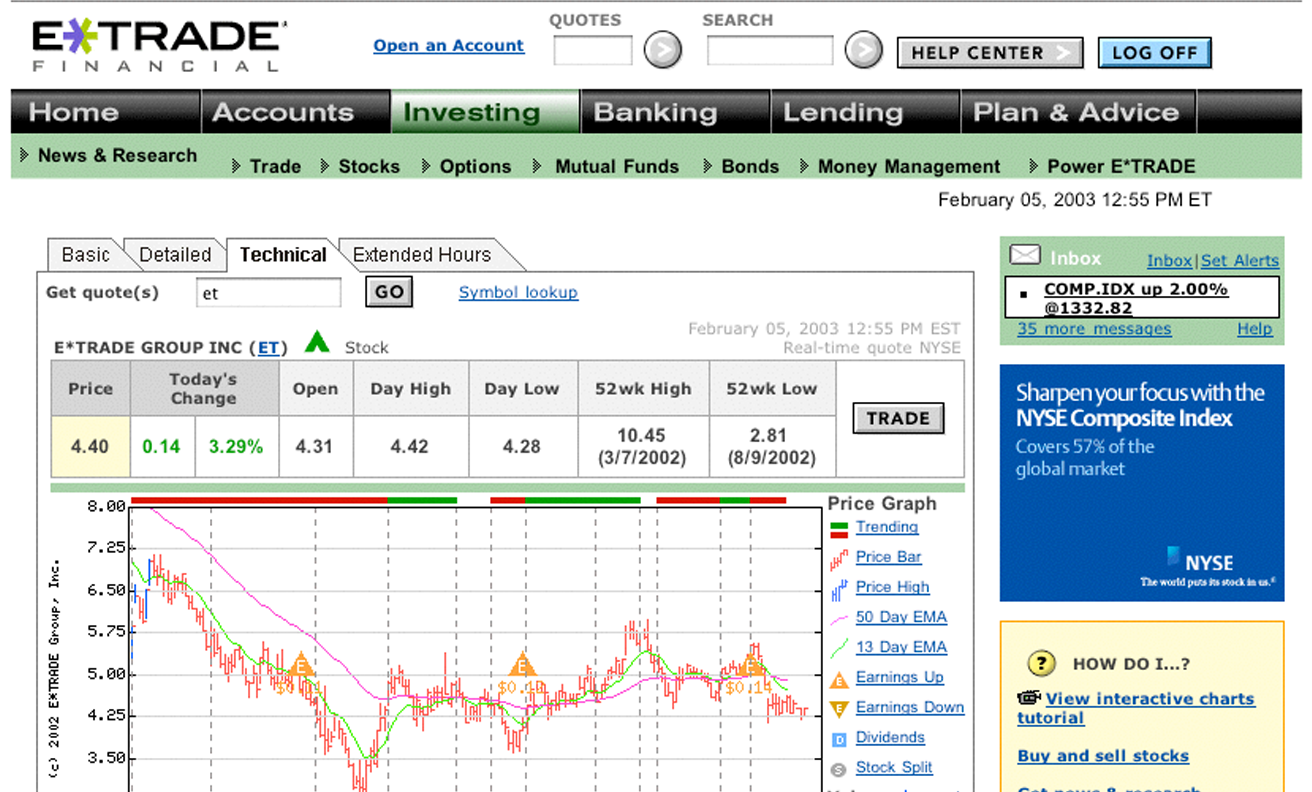The width and height of the screenshot is (1312, 792).
Task: Click the Price High legend icon
Action: click(839, 588)
